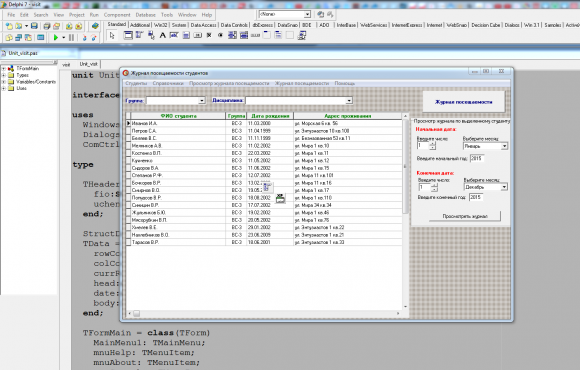Screen dimensions: 580x370
Task: Open the Справочники menu in form
Action: pos(168,83)
